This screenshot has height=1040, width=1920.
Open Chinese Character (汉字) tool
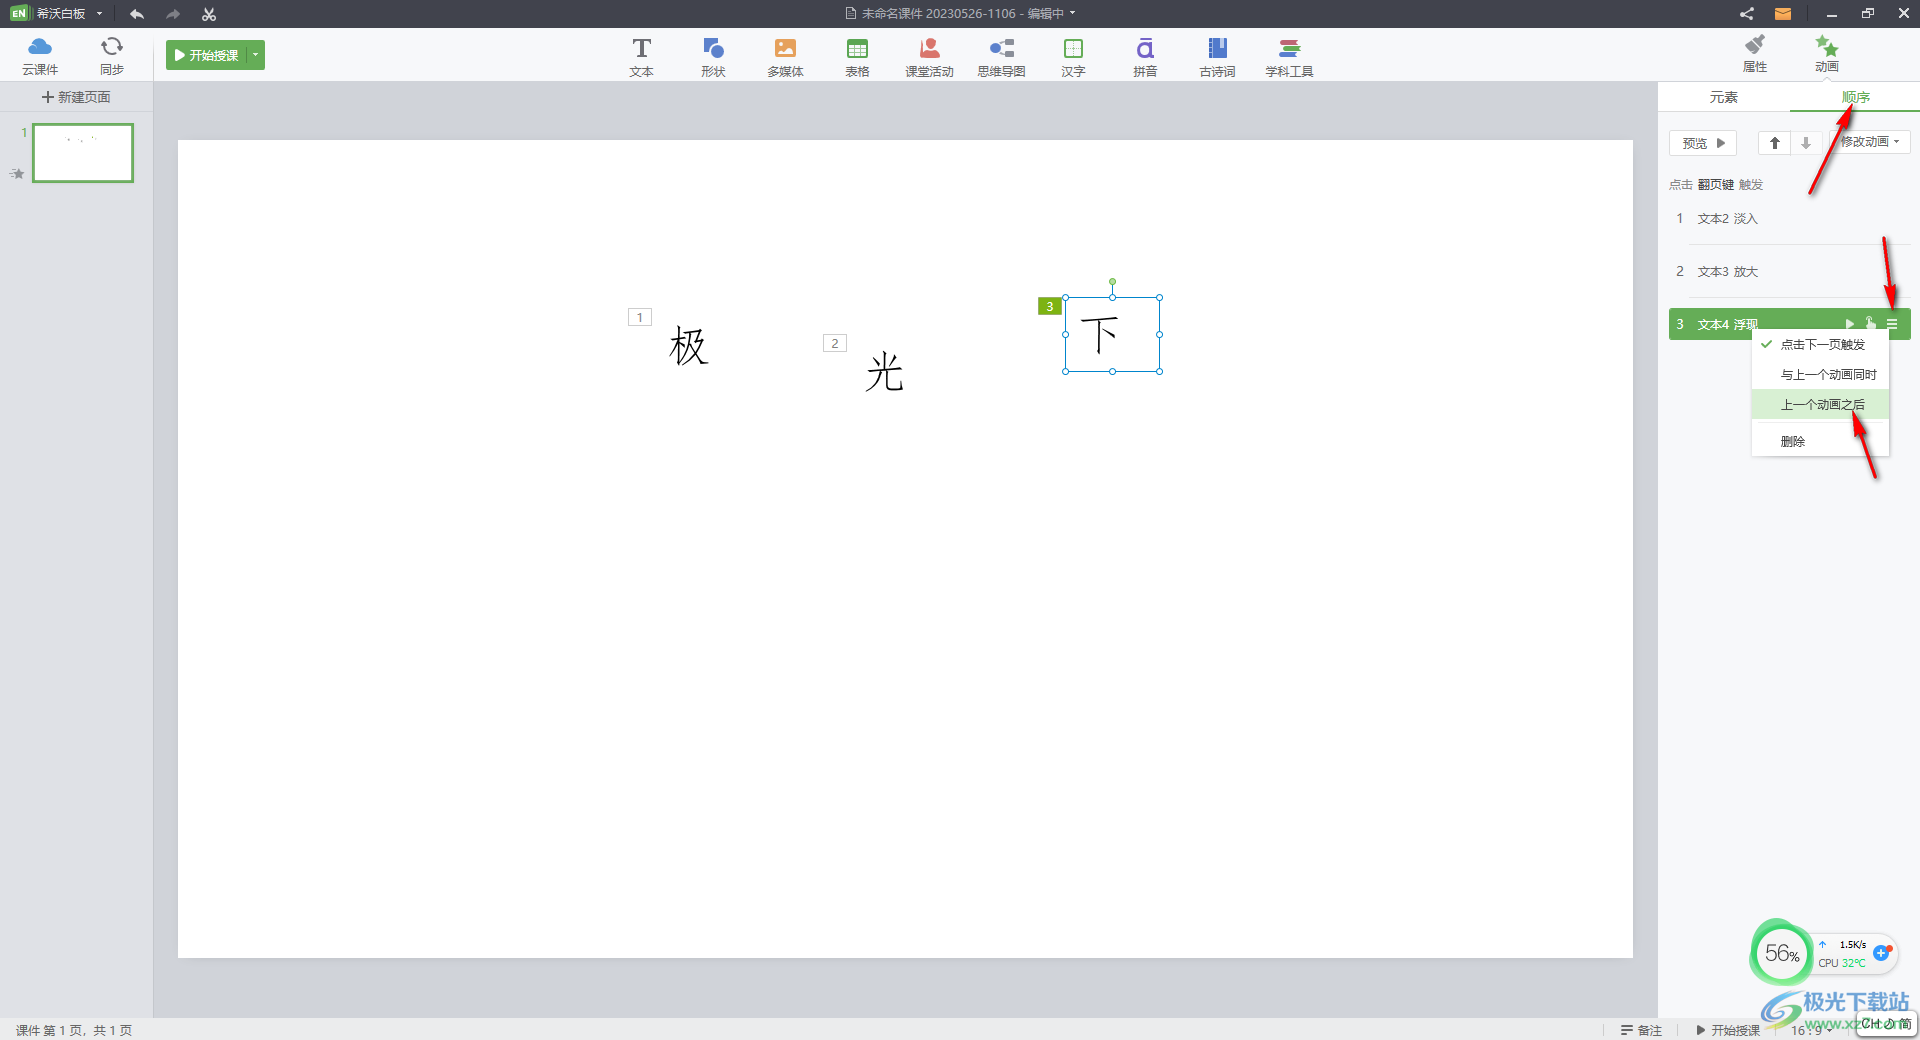[1073, 57]
